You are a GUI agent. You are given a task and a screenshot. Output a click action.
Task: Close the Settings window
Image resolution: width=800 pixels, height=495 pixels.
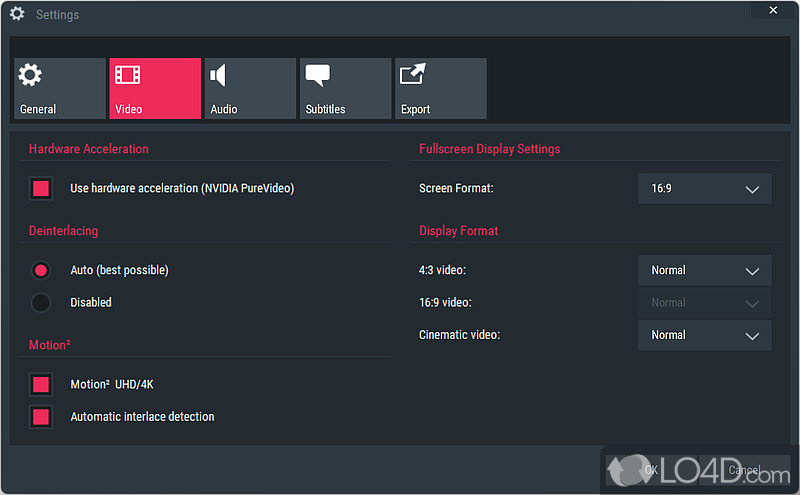(773, 10)
